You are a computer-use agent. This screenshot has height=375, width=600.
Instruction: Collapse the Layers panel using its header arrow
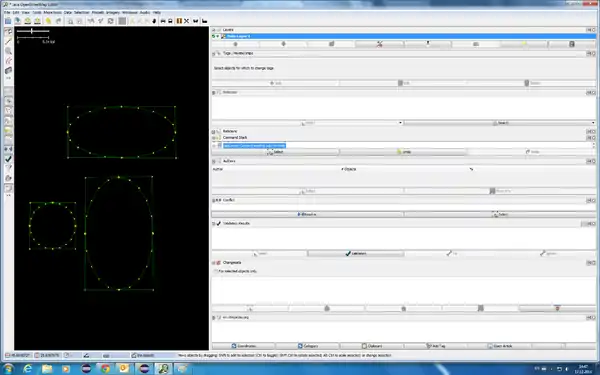(214, 30)
